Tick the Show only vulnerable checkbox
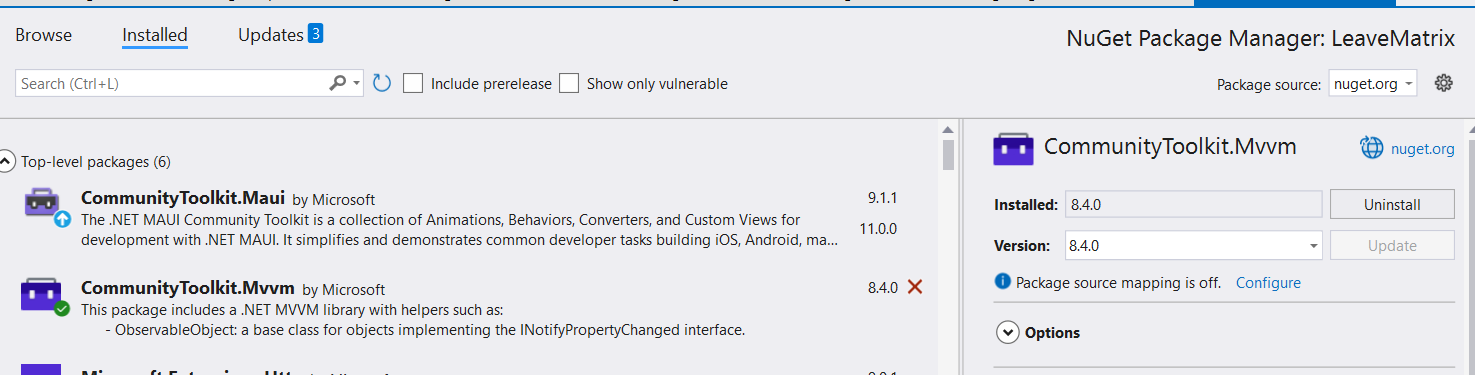This screenshot has height=375, width=1475. [569, 83]
